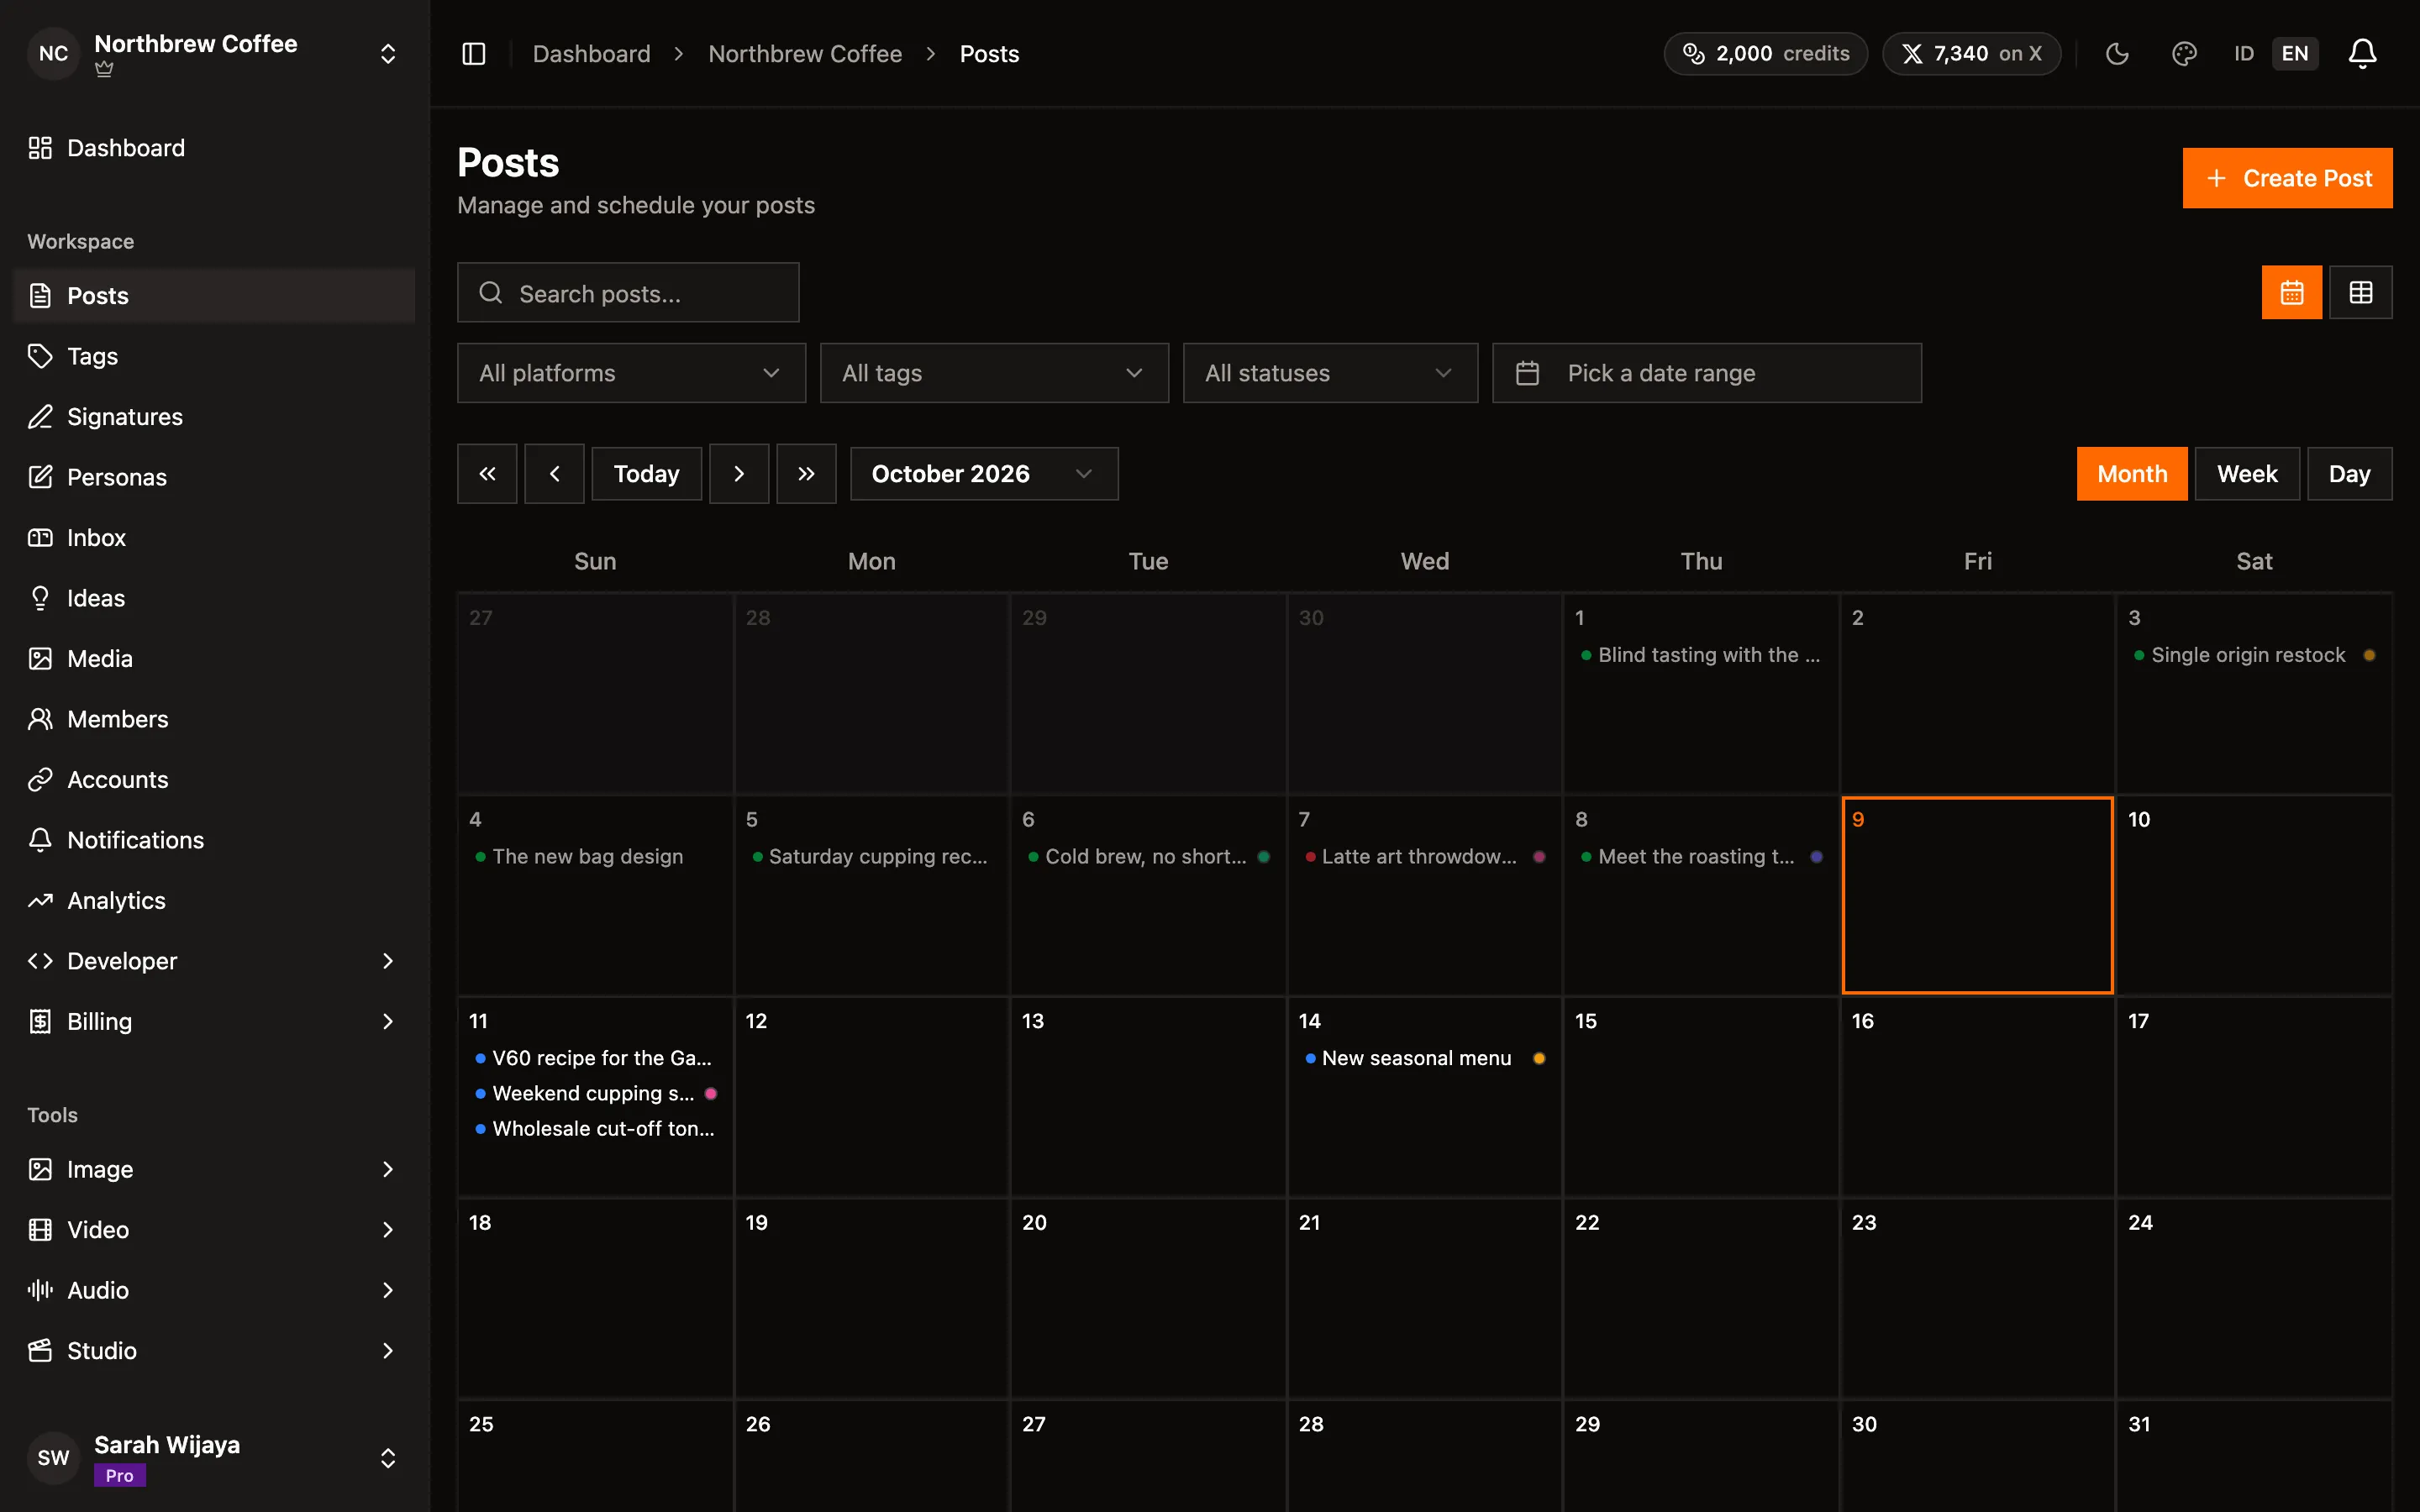The width and height of the screenshot is (2420, 1512).
Task: Go to Members
Action: pos(214,719)
